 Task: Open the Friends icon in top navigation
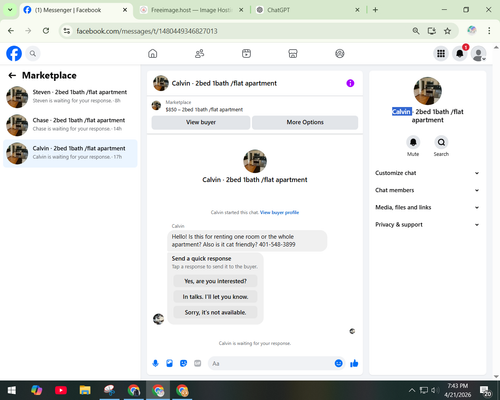[x=199, y=53]
